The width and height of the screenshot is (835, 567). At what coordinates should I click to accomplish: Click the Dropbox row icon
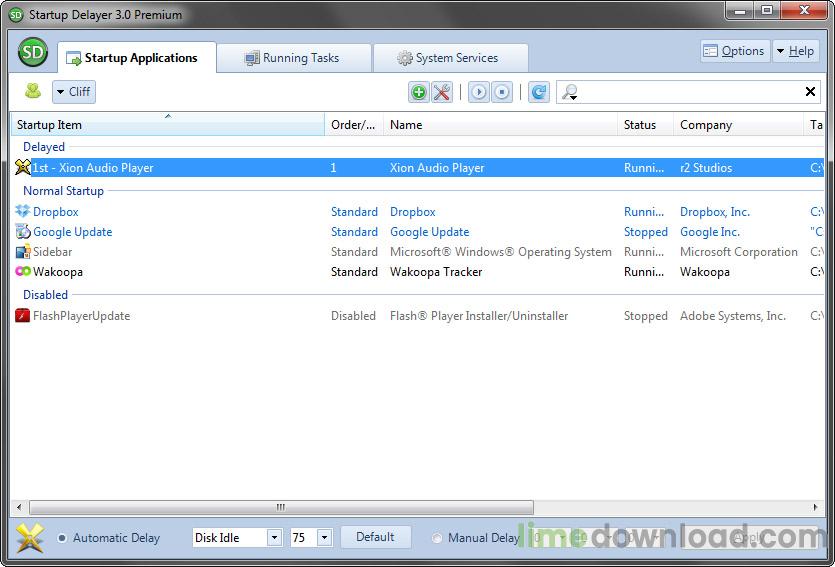pyautogui.click(x=23, y=211)
